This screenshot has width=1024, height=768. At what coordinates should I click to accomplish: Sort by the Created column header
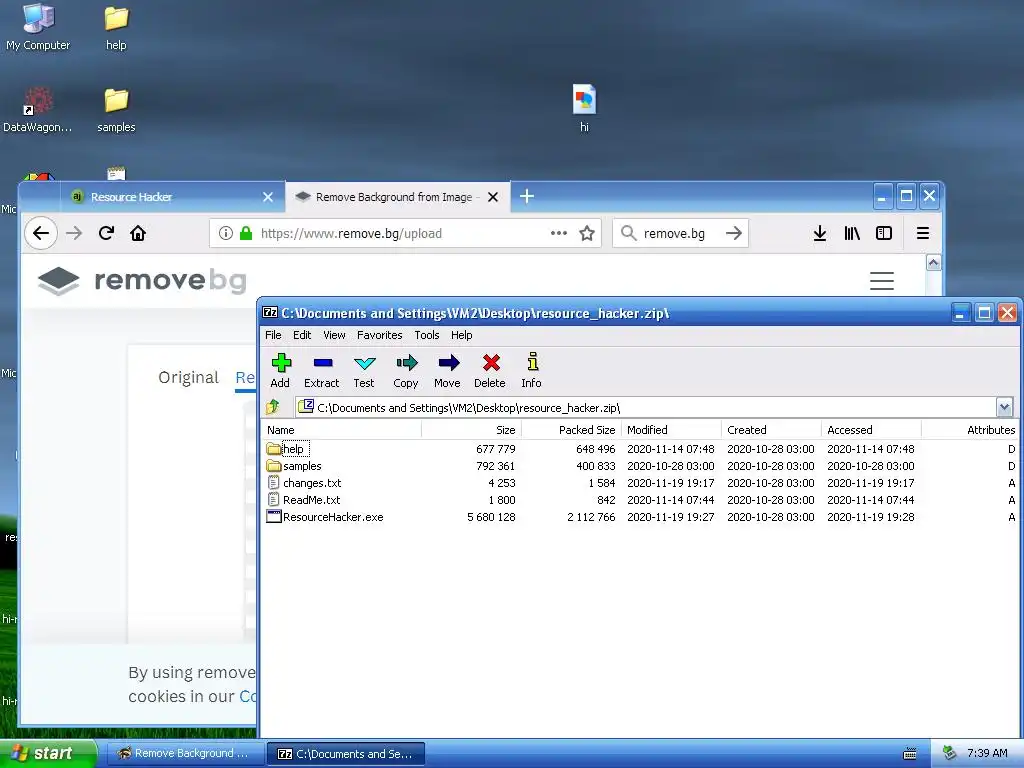coord(771,430)
